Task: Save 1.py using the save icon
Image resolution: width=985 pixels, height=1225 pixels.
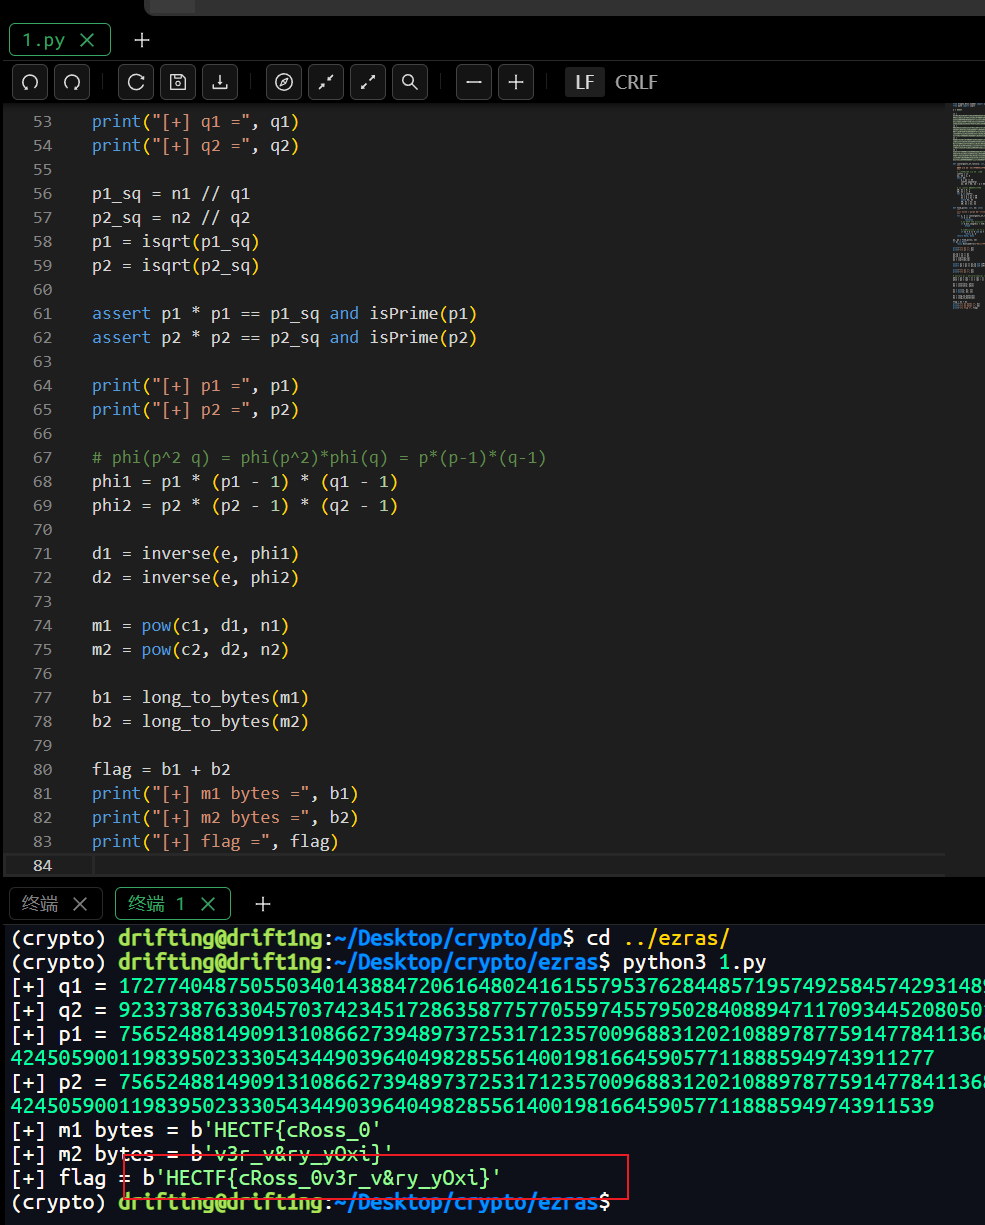Action: tap(178, 82)
